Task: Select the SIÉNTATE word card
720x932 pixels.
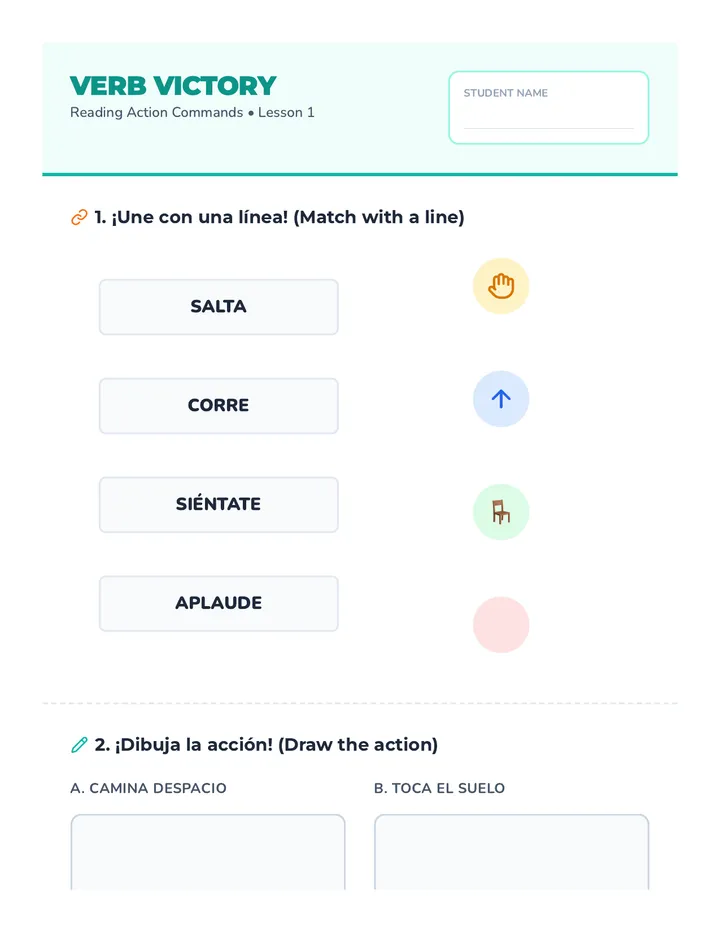Action: (x=219, y=504)
